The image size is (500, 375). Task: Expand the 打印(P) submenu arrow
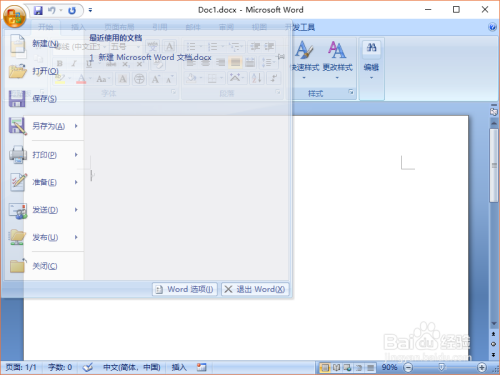76,155
